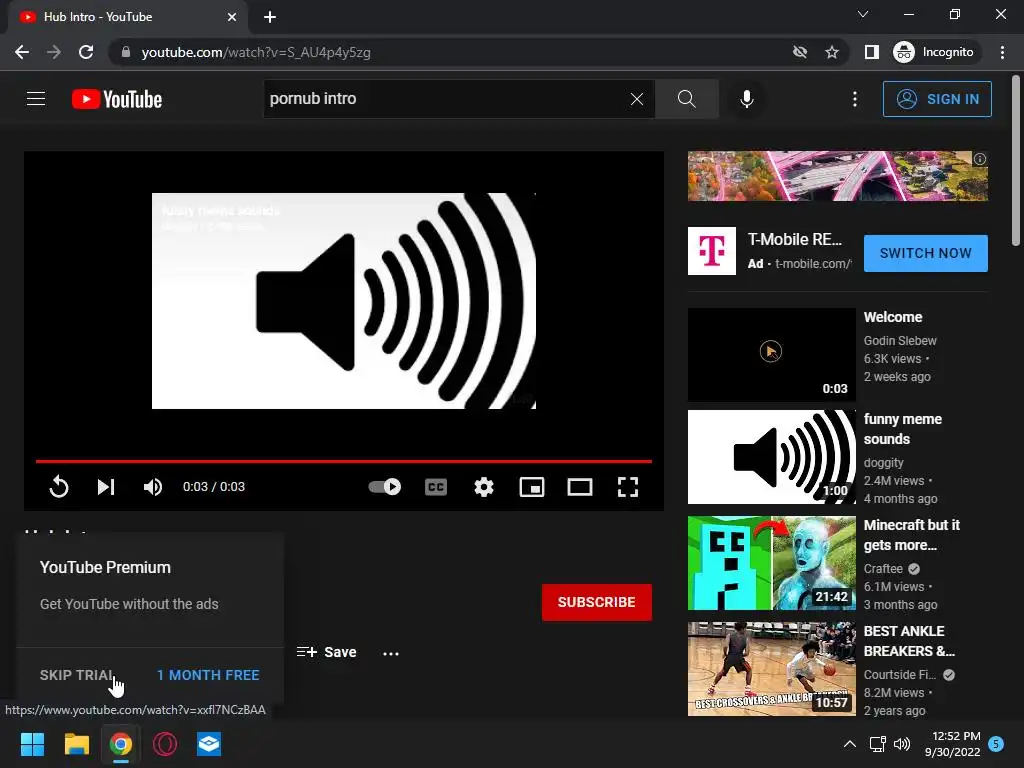The height and width of the screenshot is (768, 1024).
Task: Reload the page
Action: click(86, 52)
